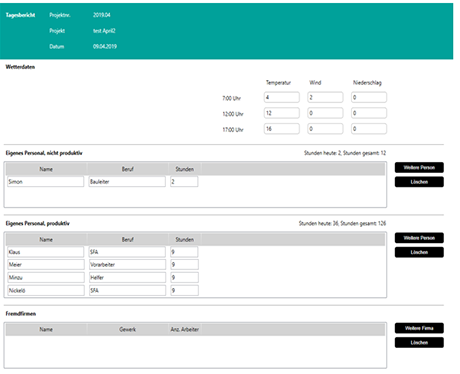This screenshot has height=374, width=460.
Task: Select the name field containing Simon
Action: point(45,182)
